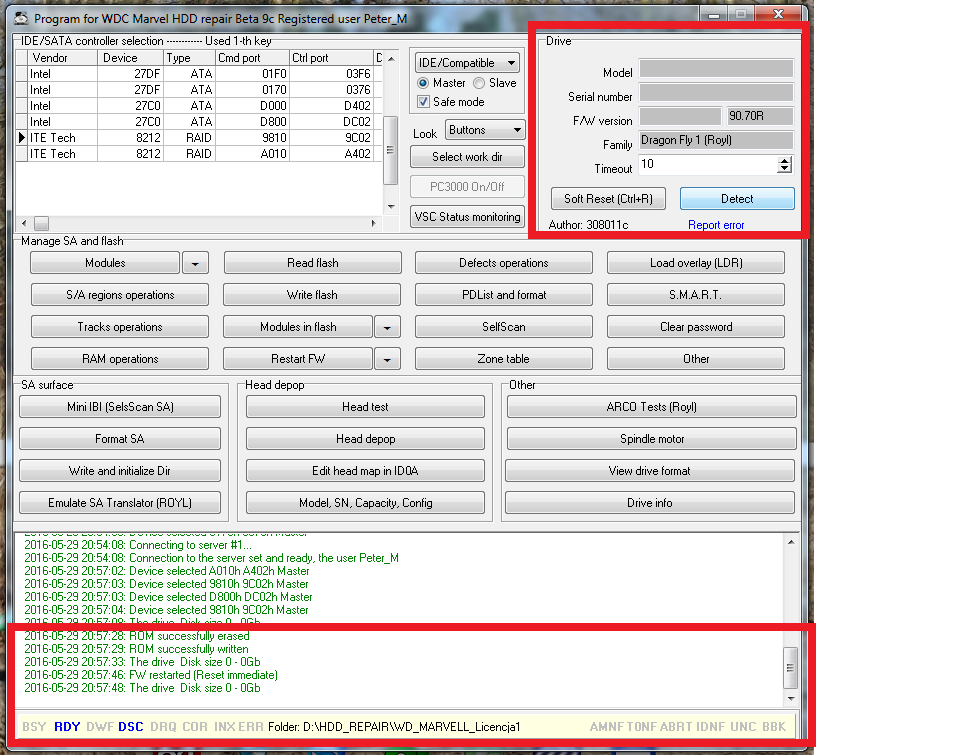Click the log scroll up arrow
960x755 pixels.
point(791,543)
